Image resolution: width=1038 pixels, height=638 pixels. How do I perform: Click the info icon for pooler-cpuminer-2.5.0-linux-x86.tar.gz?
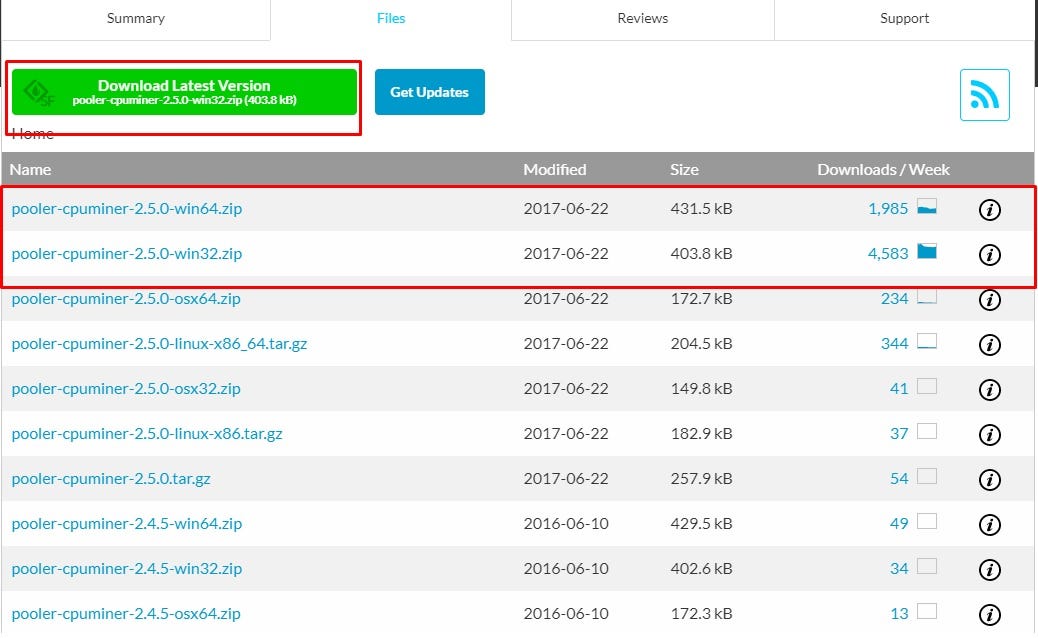(x=990, y=435)
